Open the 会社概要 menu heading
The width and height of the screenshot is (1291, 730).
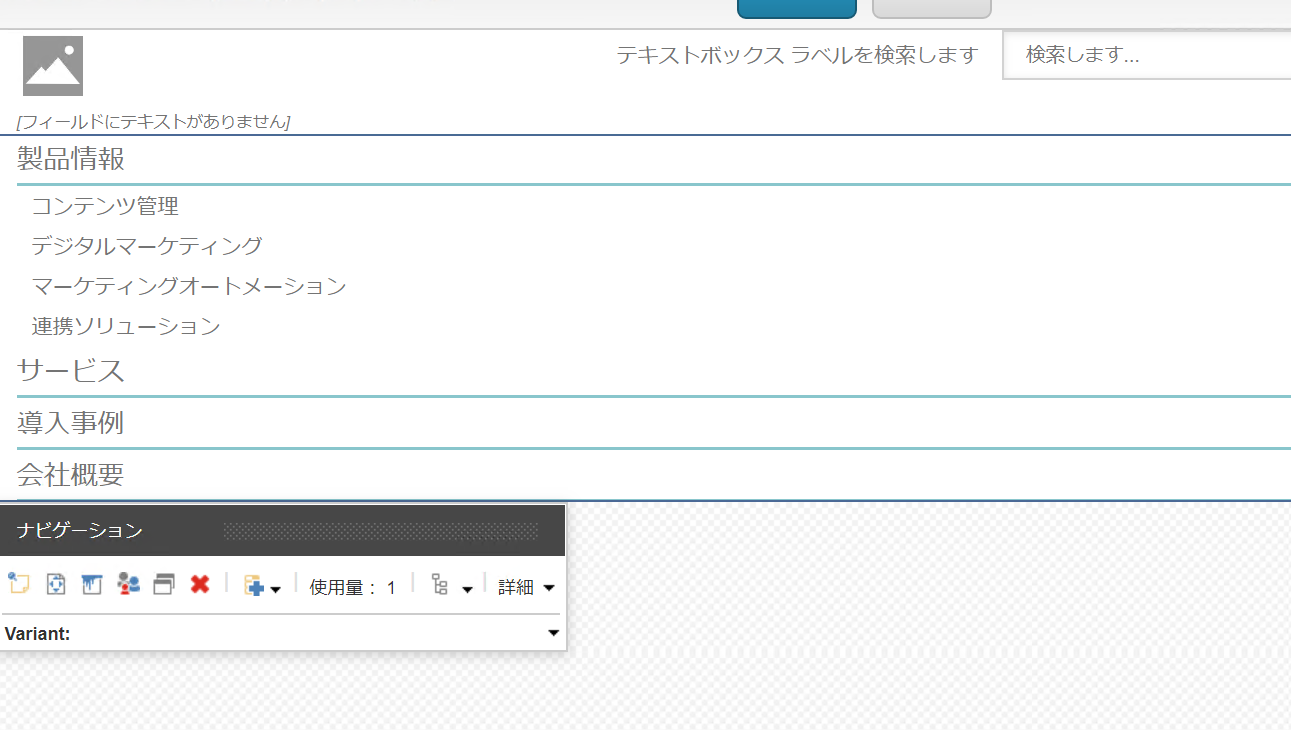pyautogui.click(x=70, y=475)
